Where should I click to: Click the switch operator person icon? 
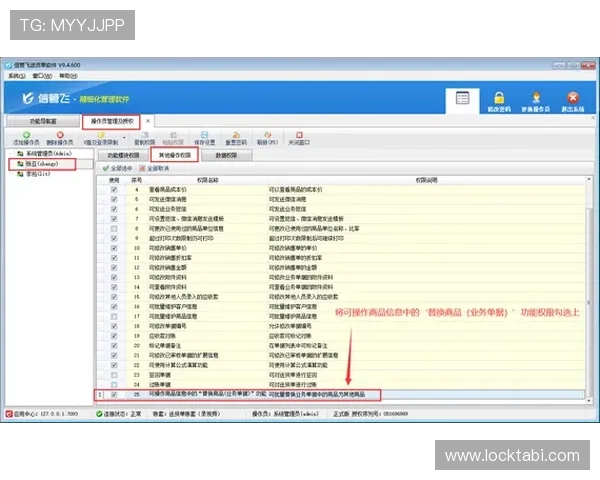coord(536,98)
